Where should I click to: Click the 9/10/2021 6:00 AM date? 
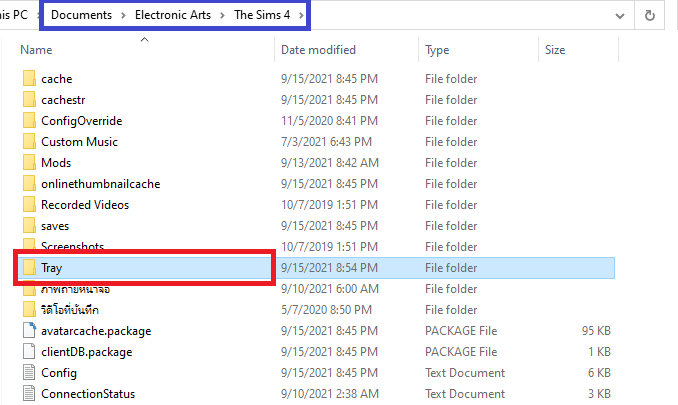[329, 289]
